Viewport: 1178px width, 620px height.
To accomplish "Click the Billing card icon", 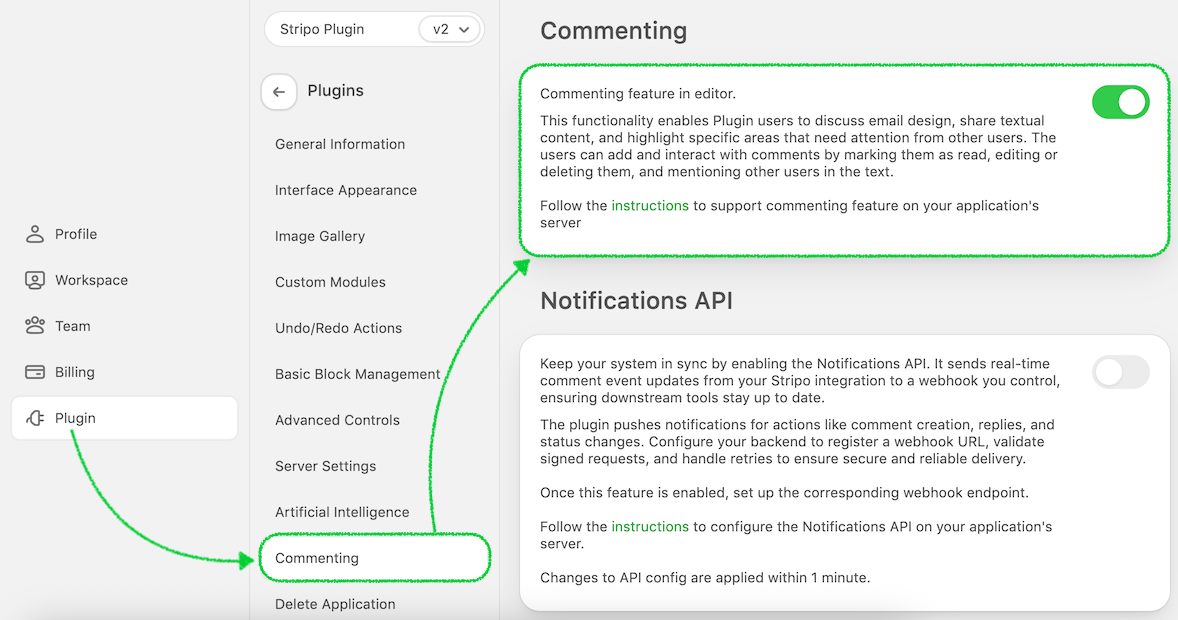I will pyautogui.click(x=35, y=372).
